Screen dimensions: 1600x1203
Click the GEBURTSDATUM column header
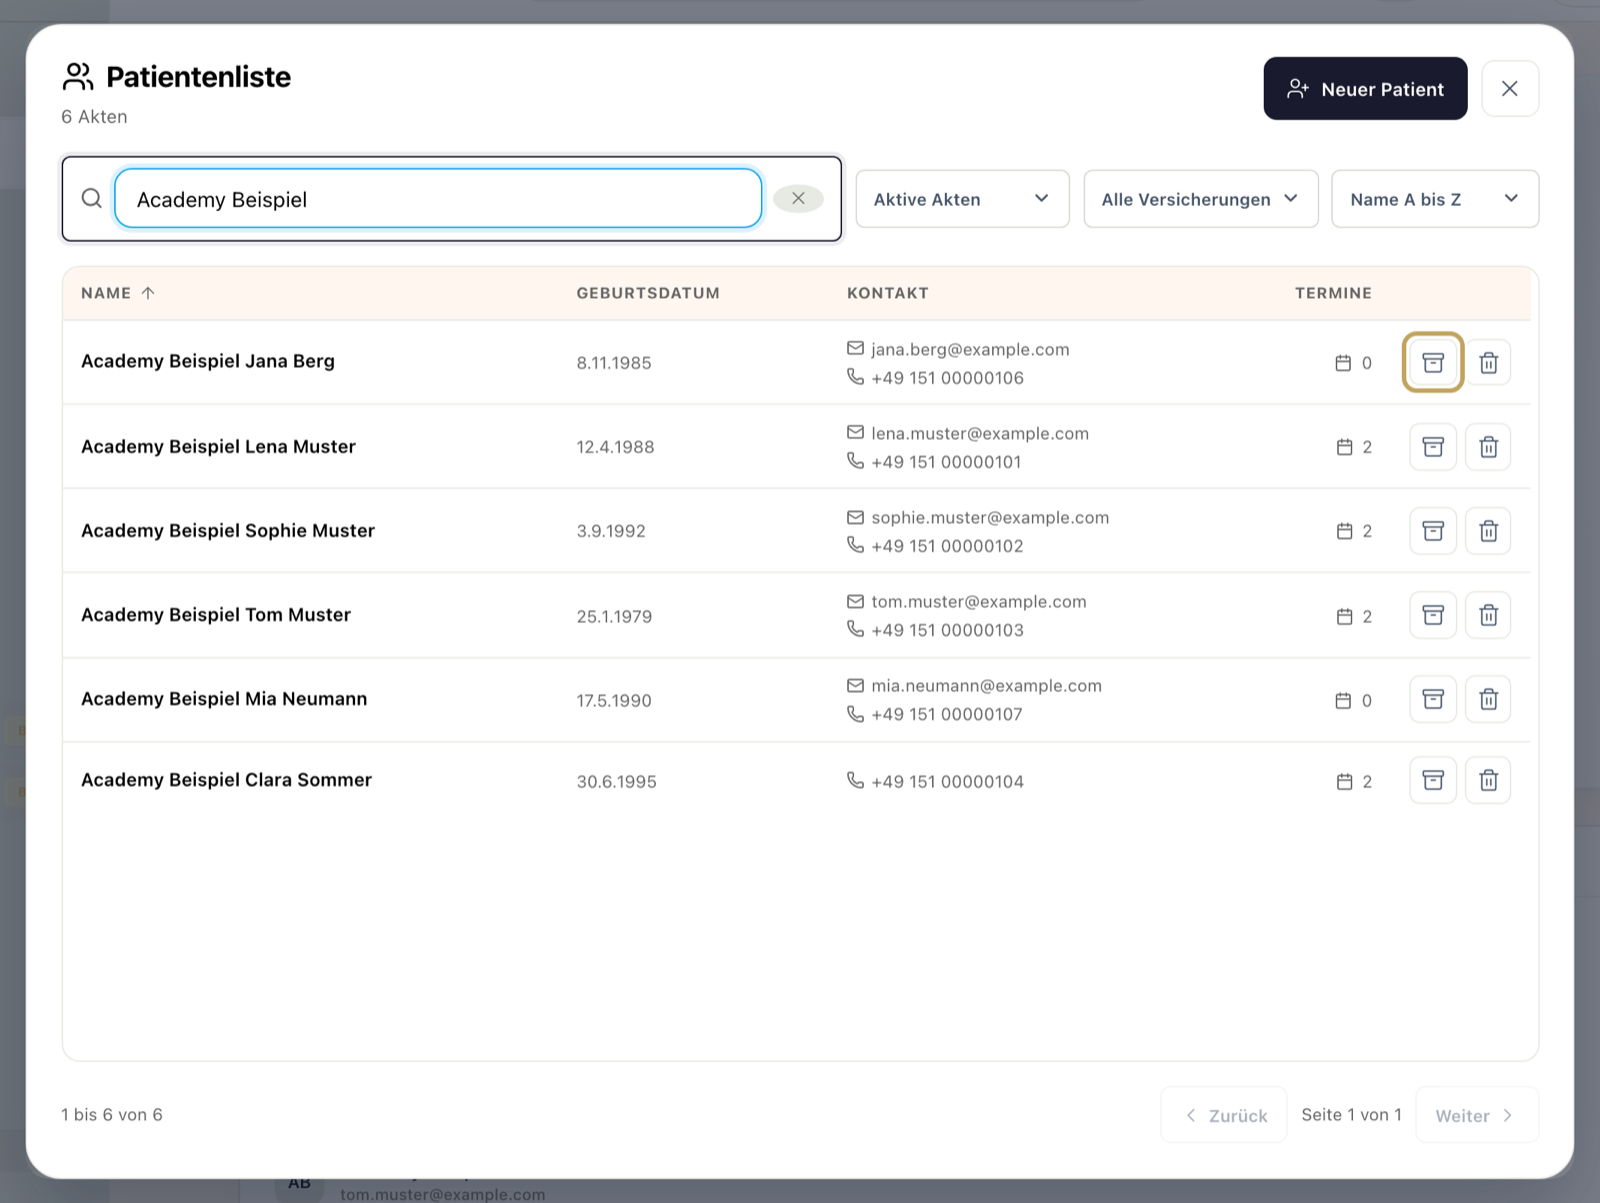click(x=648, y=293)
